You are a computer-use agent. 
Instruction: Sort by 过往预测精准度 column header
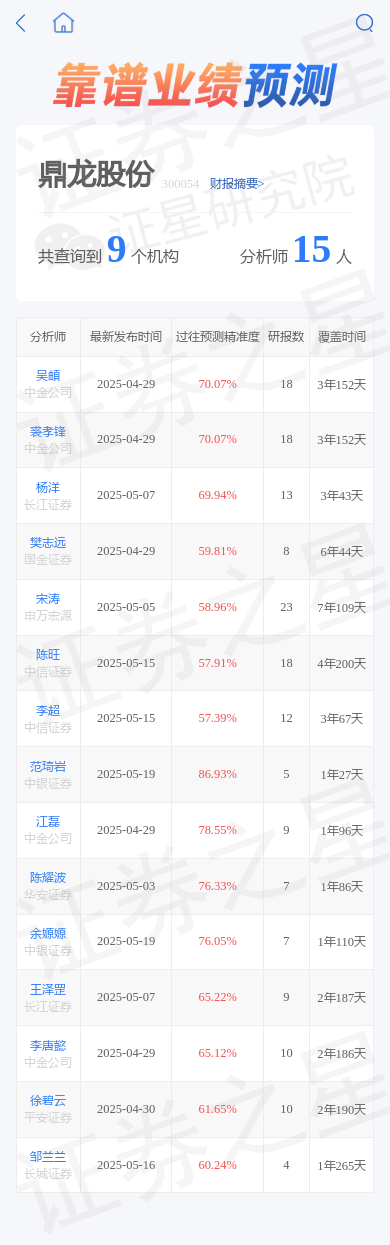[217, 337]
